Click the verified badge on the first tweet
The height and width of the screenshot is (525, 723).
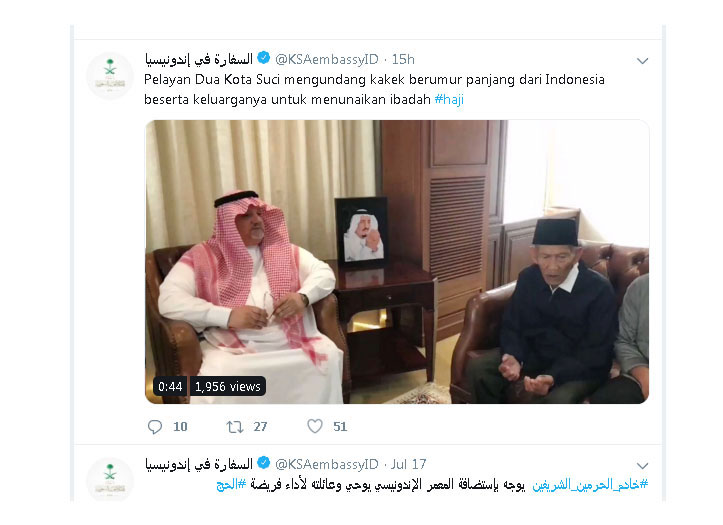click(263, 59)
